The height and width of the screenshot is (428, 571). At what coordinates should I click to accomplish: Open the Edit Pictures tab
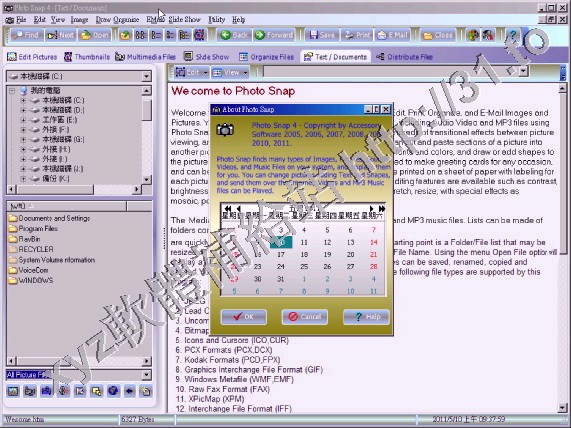[32, 57]
